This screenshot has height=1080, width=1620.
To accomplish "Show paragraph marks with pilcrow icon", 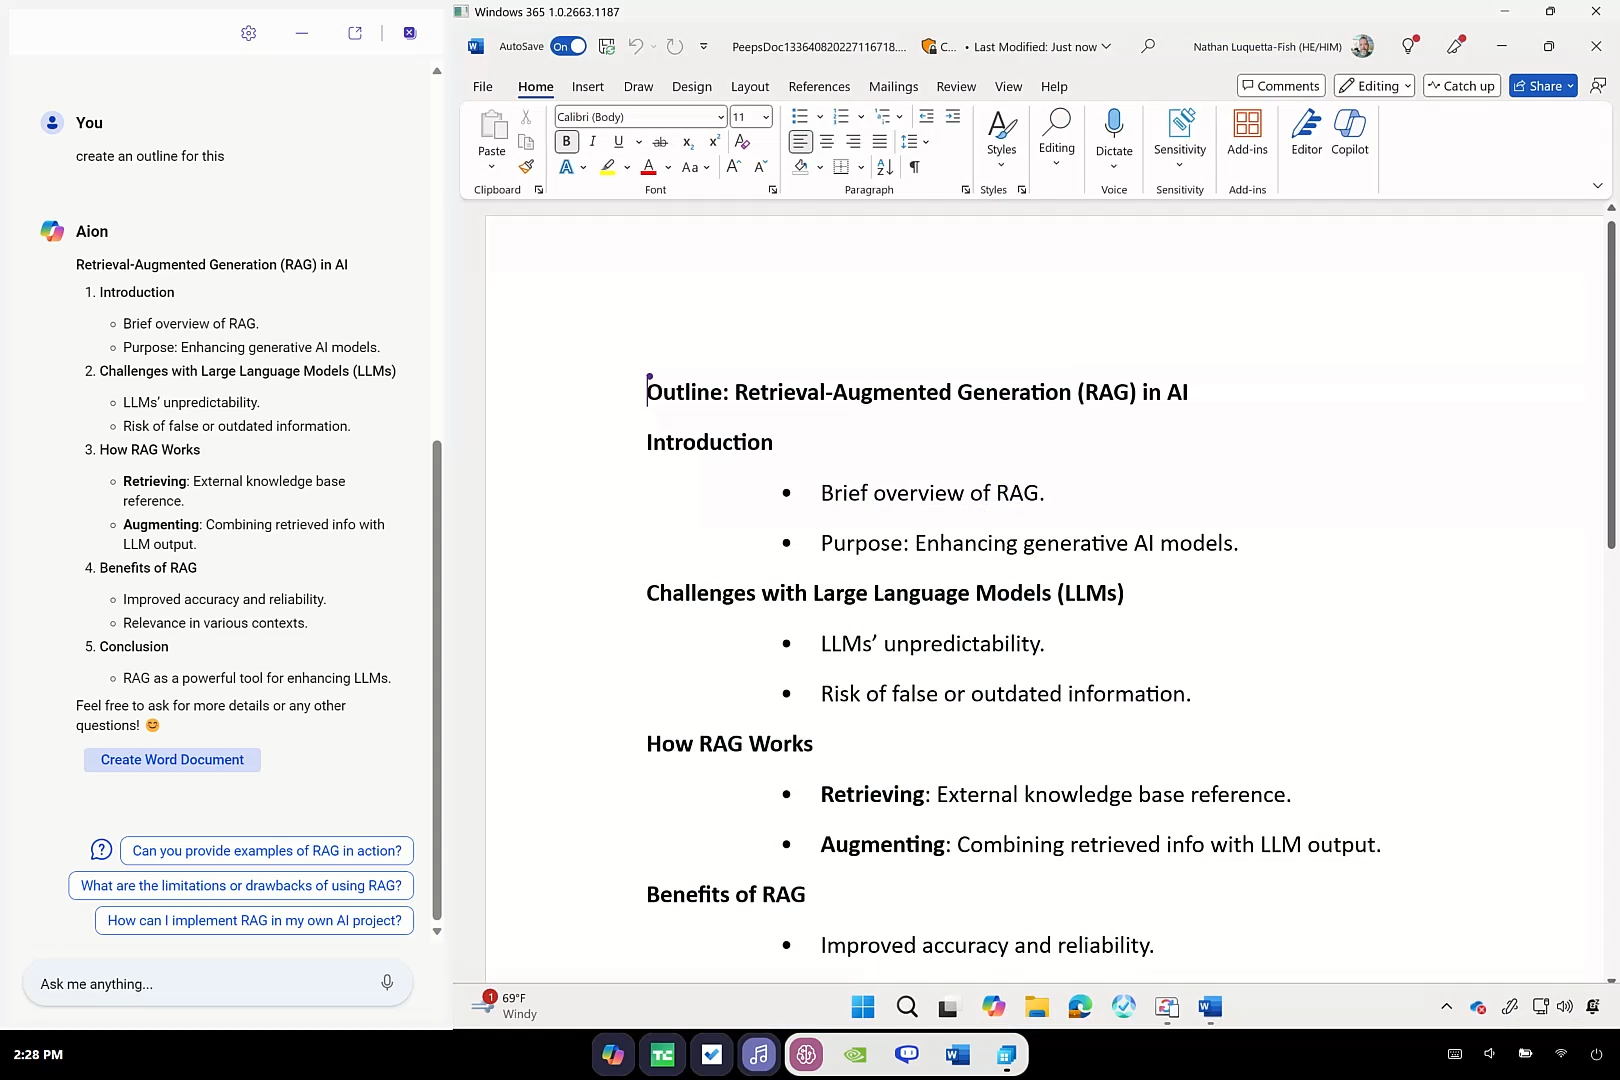I will (x=914, y=167).
